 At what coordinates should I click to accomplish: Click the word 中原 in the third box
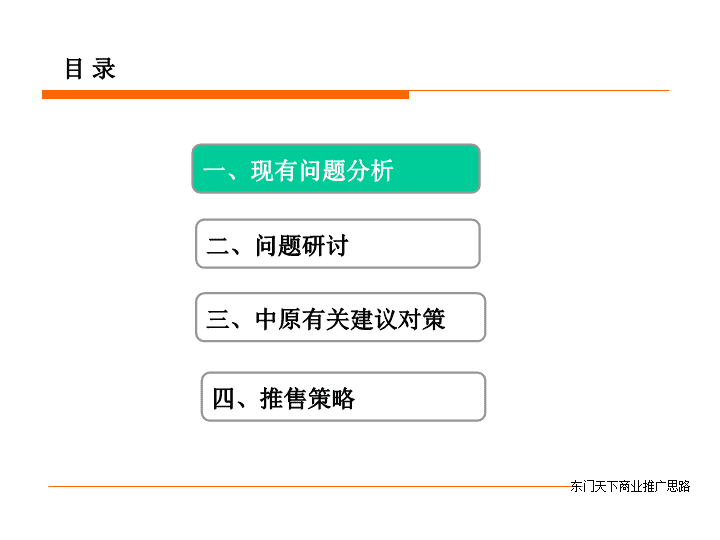pyautogui.click(x=278, y=319)
